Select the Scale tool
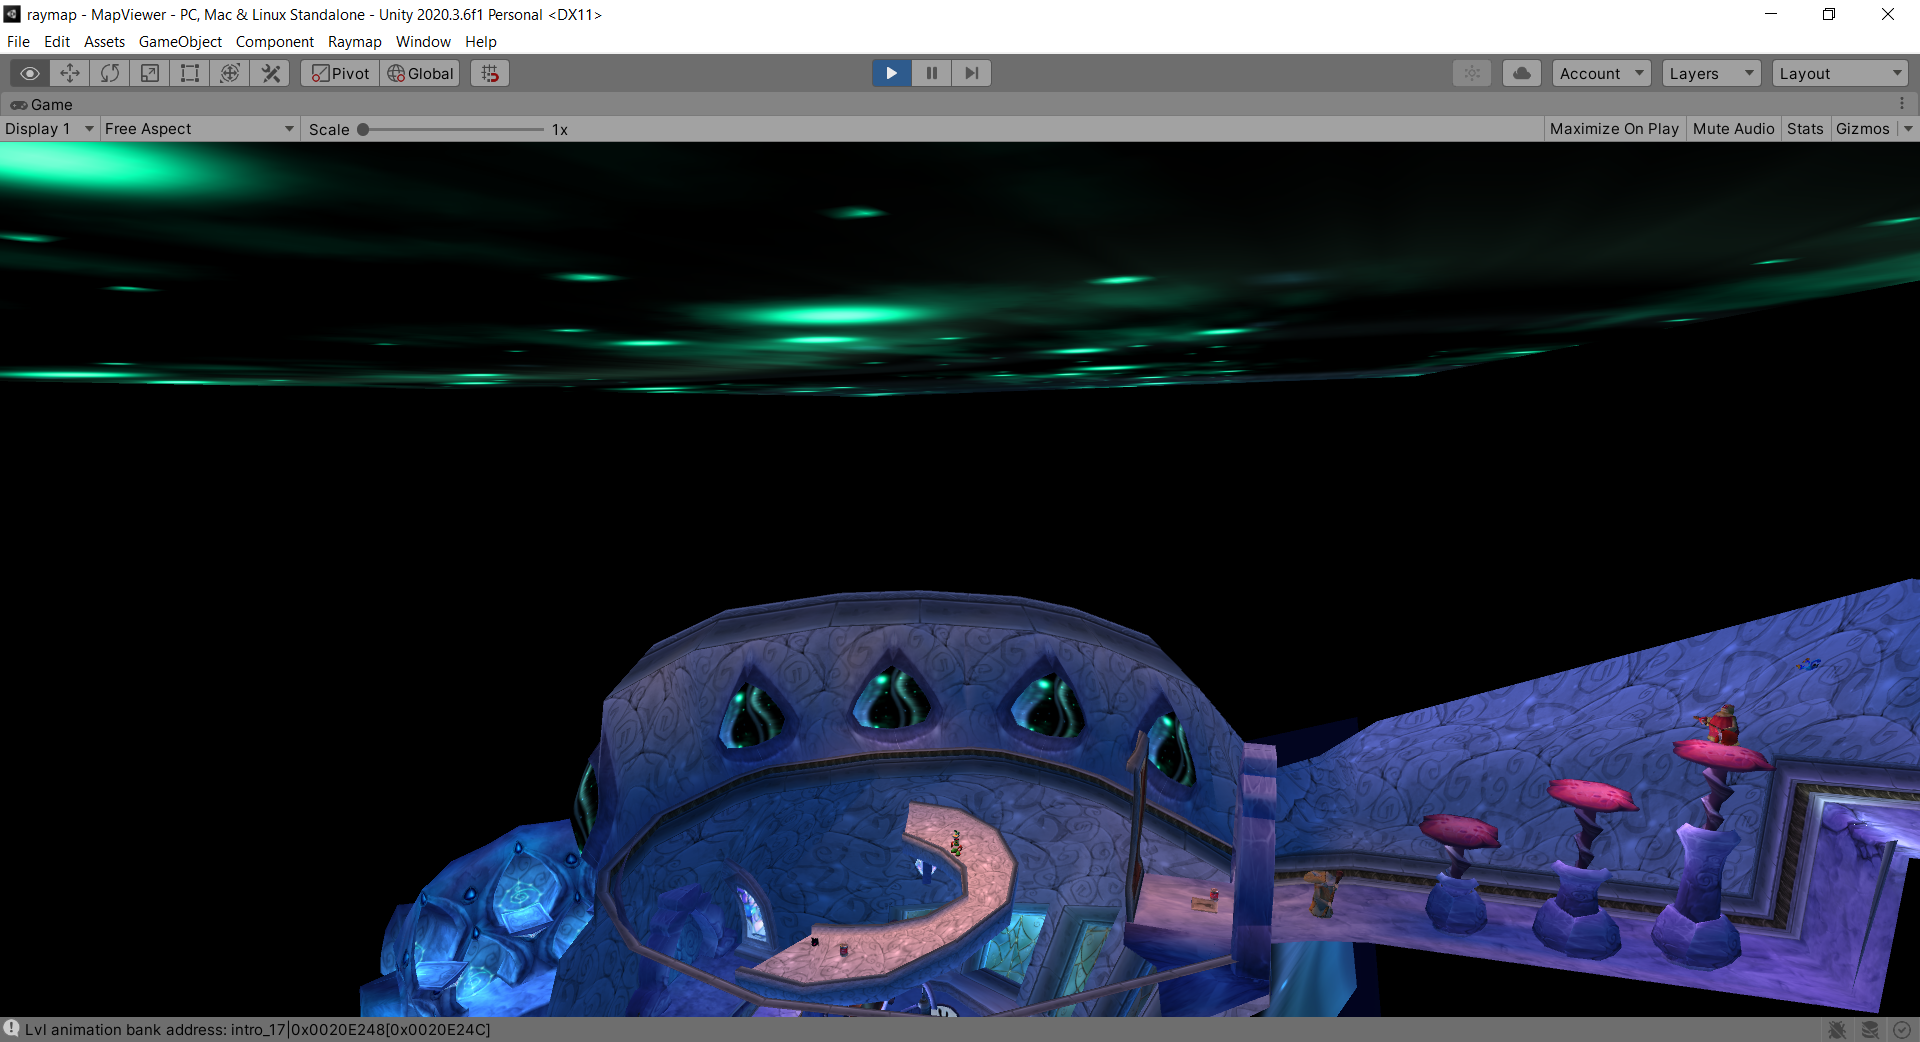This screenshot has width=1920, height=1042. [x=150, y=73]
